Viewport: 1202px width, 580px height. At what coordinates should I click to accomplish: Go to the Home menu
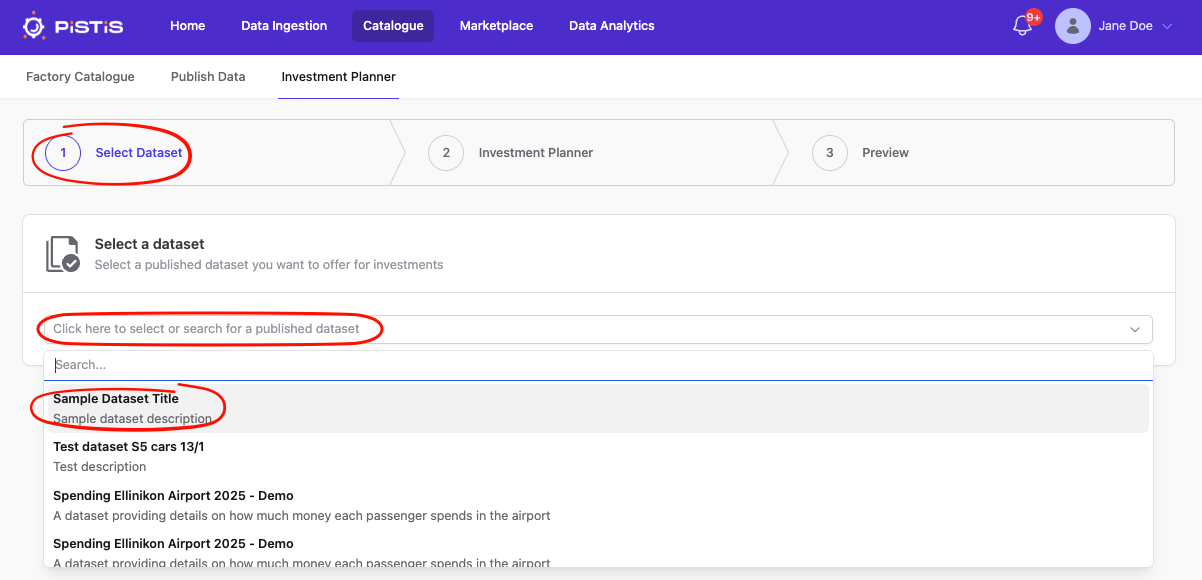pos(187,26)
